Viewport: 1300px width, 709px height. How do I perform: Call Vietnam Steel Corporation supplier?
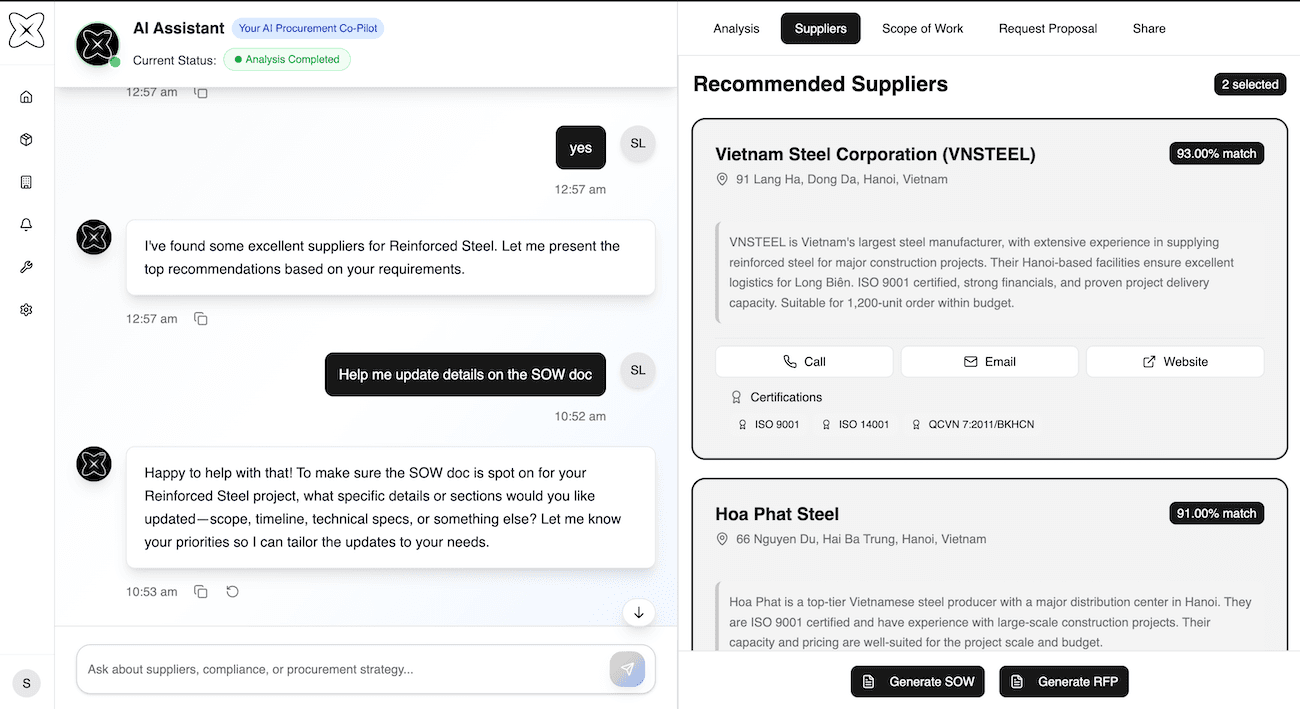click(804, 362)
